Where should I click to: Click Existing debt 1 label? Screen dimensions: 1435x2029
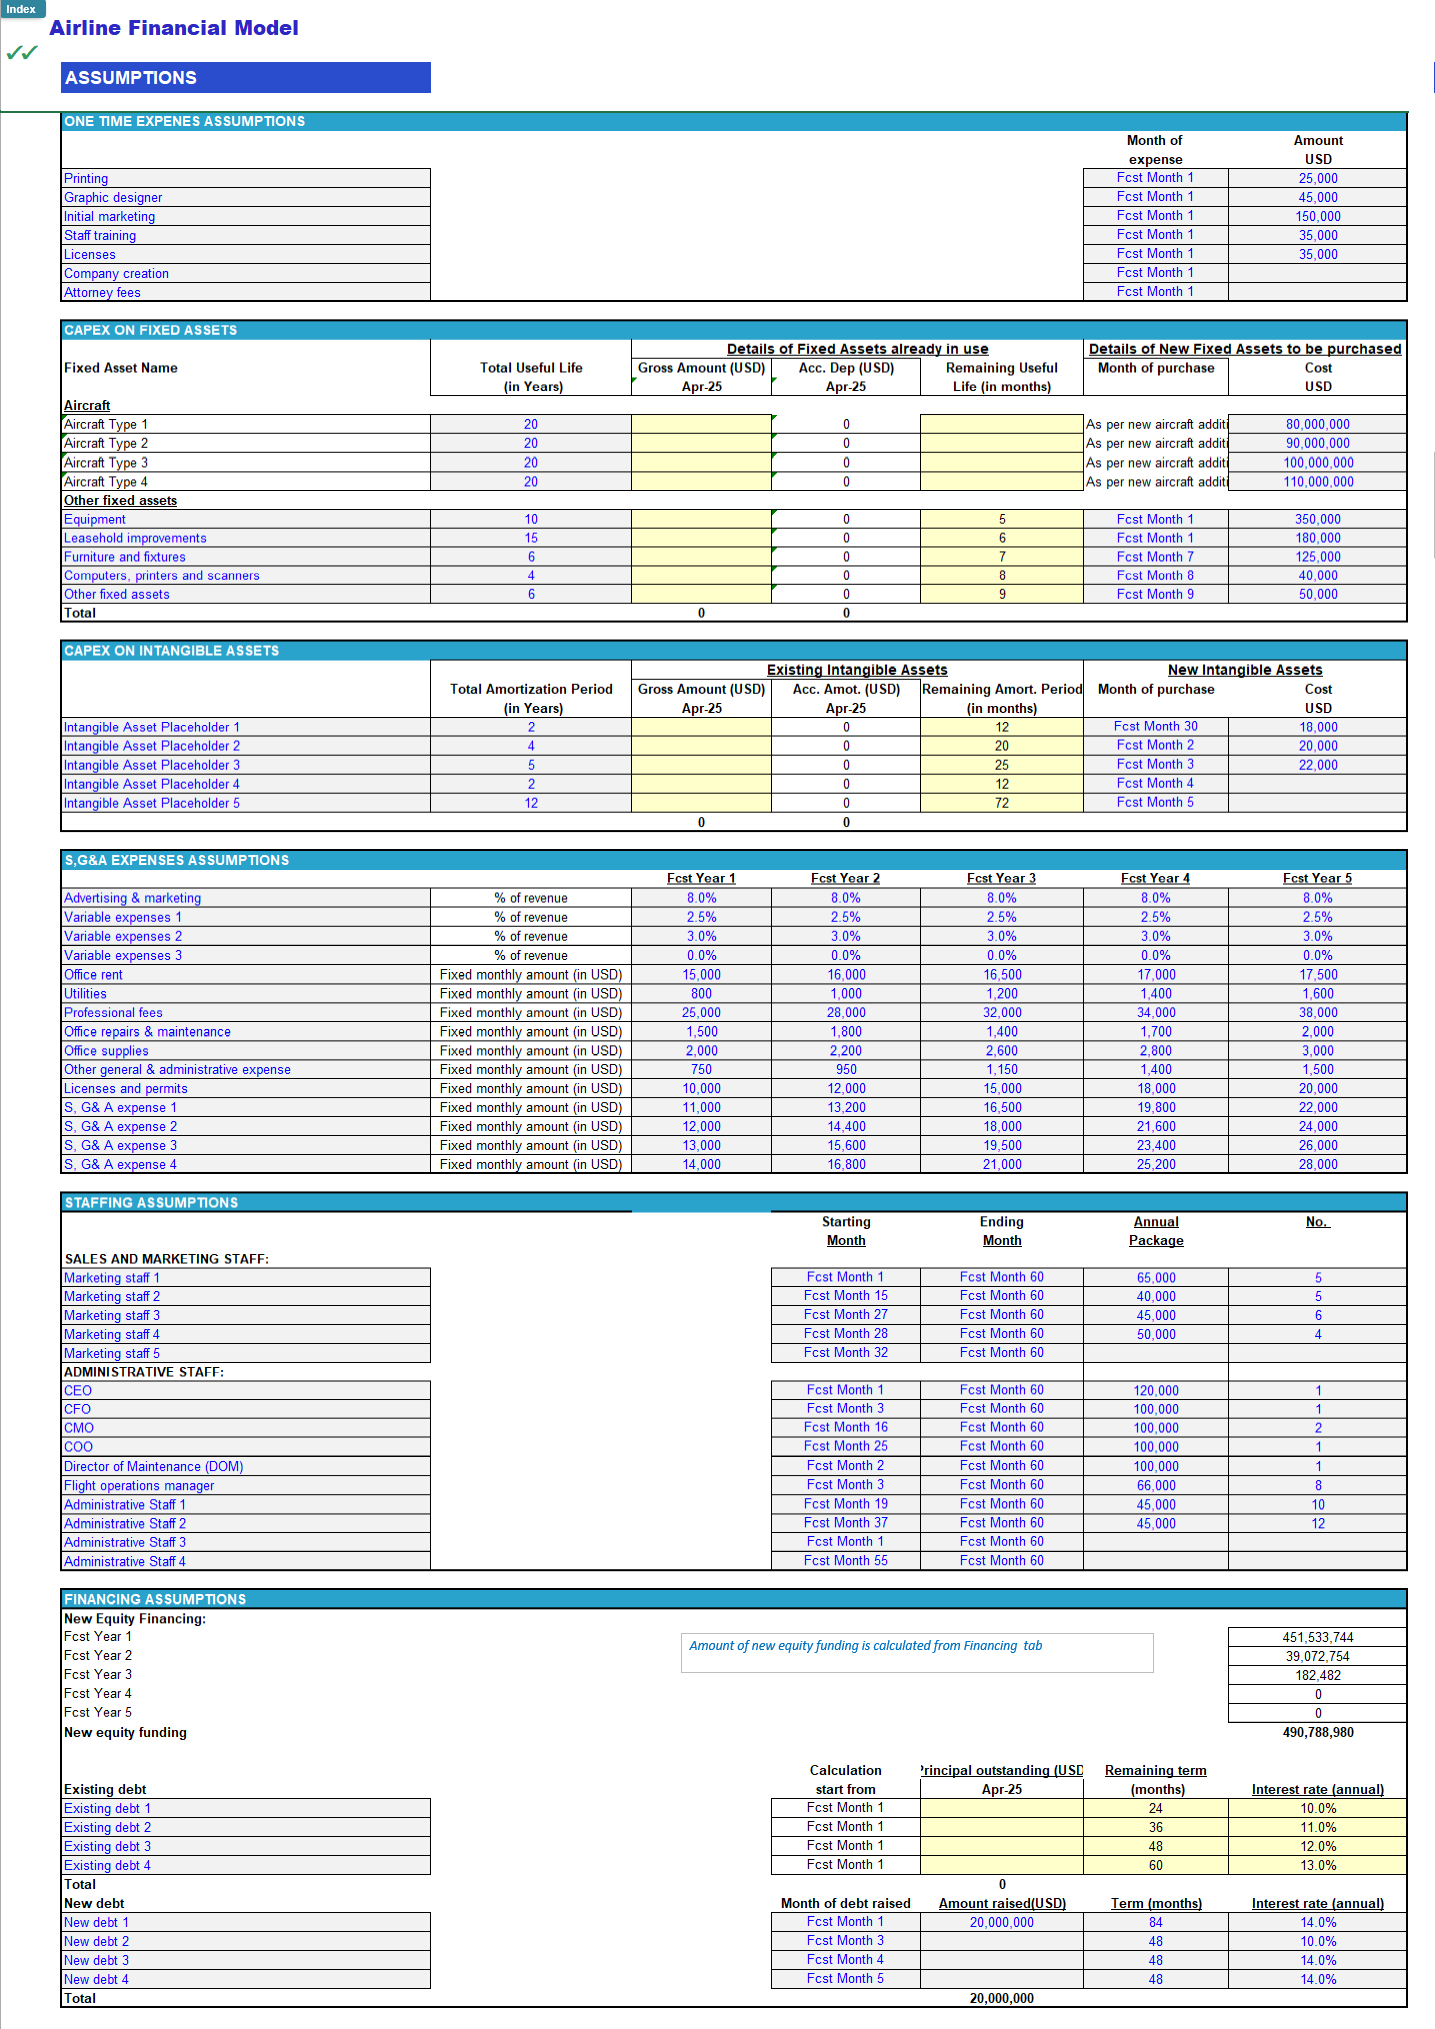[x=246, y=1809]
